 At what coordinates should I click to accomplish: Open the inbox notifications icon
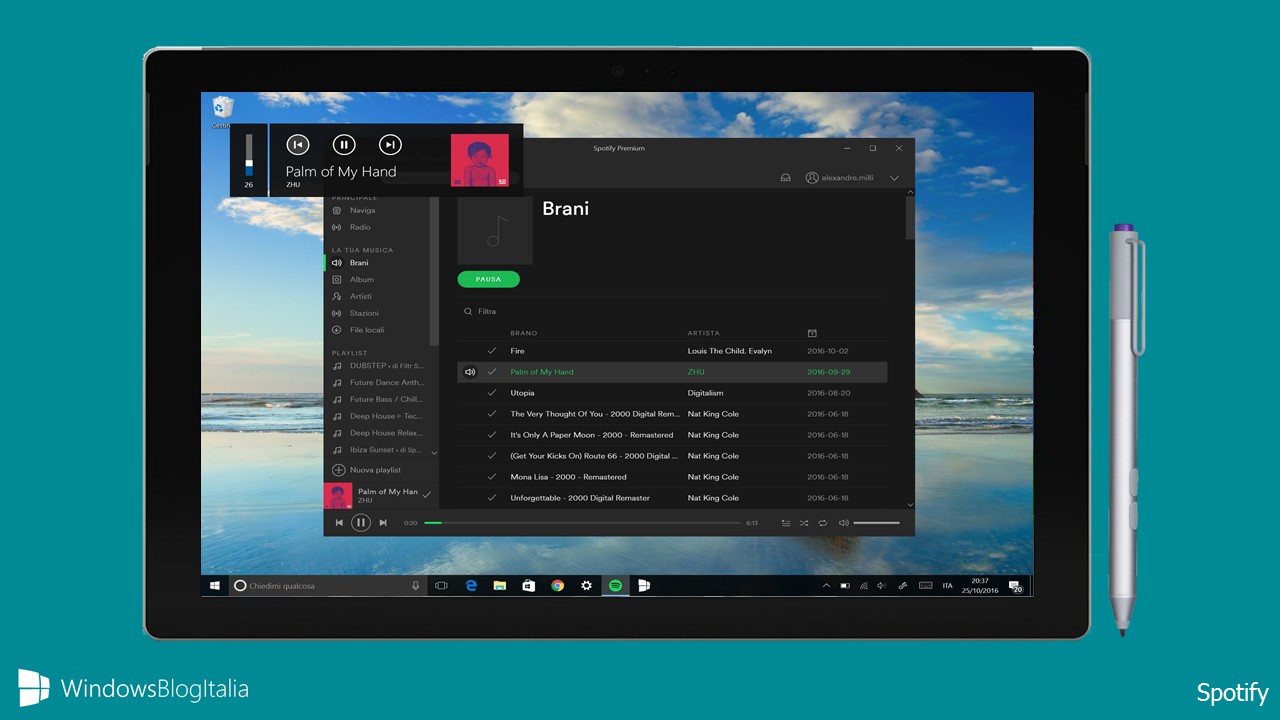tap(786, 178)
